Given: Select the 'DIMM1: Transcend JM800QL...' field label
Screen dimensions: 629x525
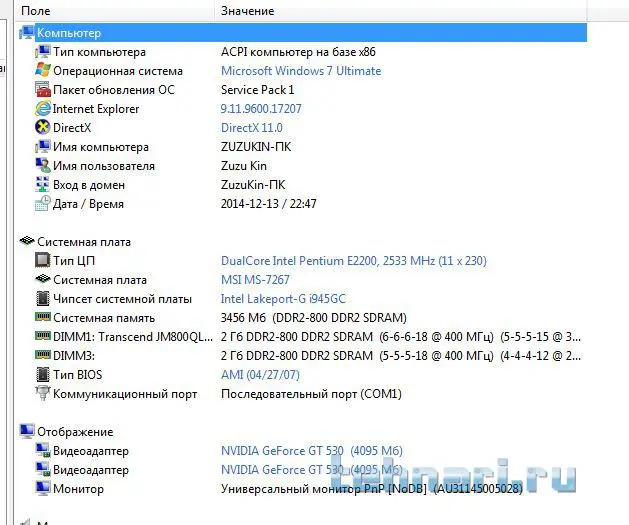Looking at the screenshot, I should [133, 337].
